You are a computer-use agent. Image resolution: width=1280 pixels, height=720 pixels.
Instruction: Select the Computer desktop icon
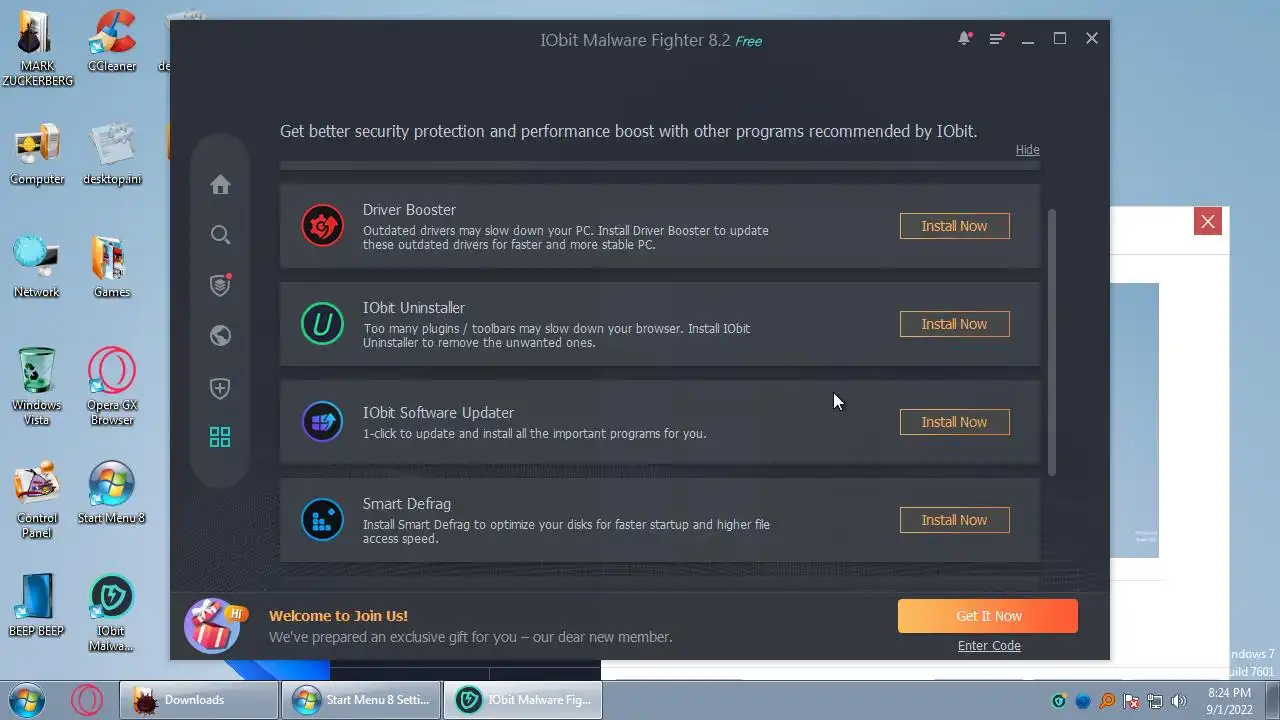[x=37, y=154]
